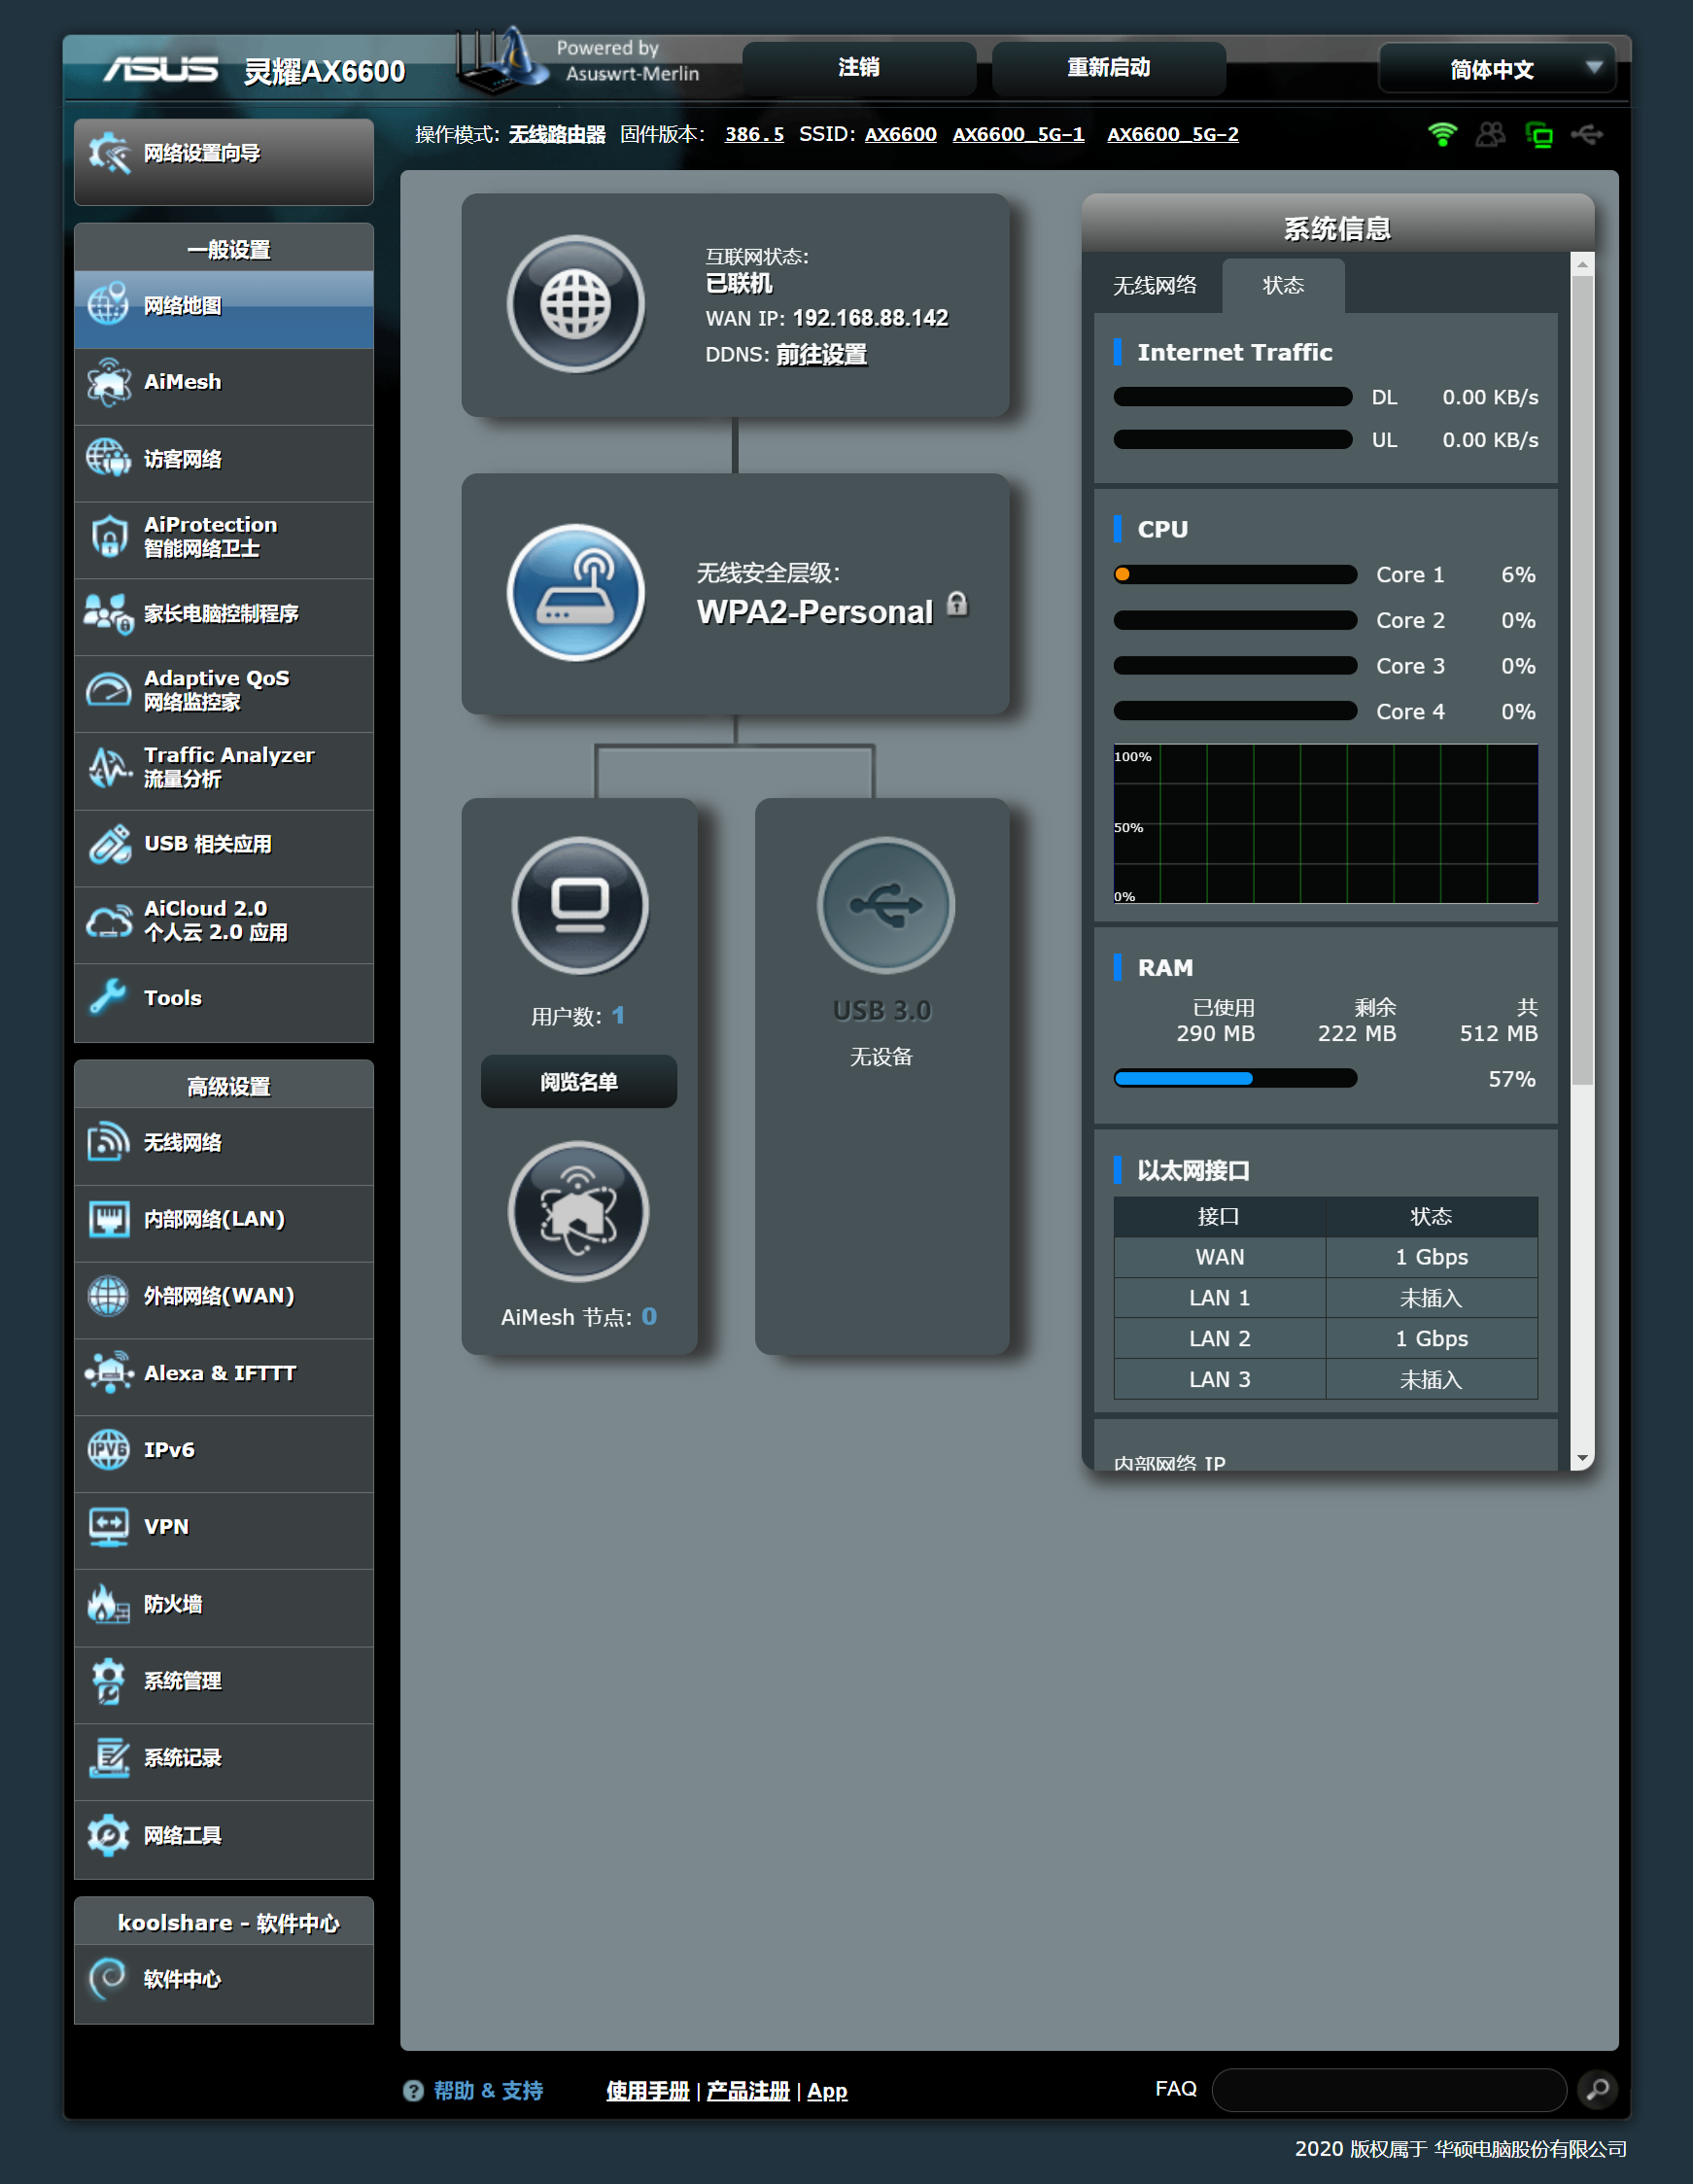
Task: Select the 状态 tab
Action: [1283, 286]
